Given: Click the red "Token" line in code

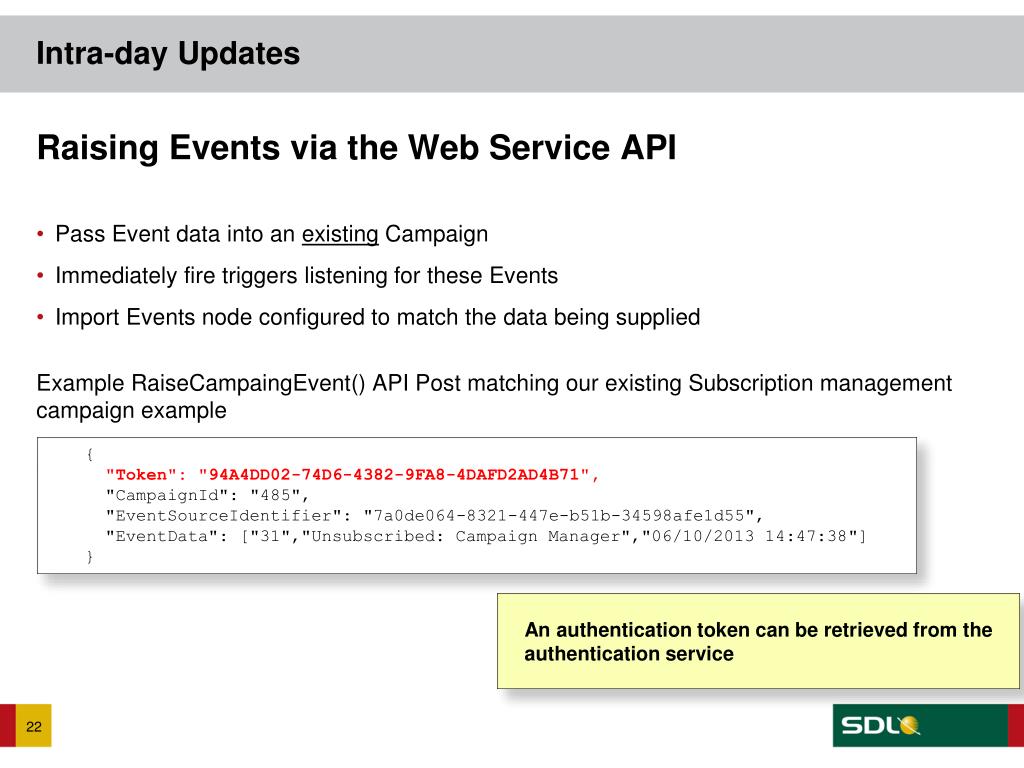Looking at the screenshot, I should [353, 475].
